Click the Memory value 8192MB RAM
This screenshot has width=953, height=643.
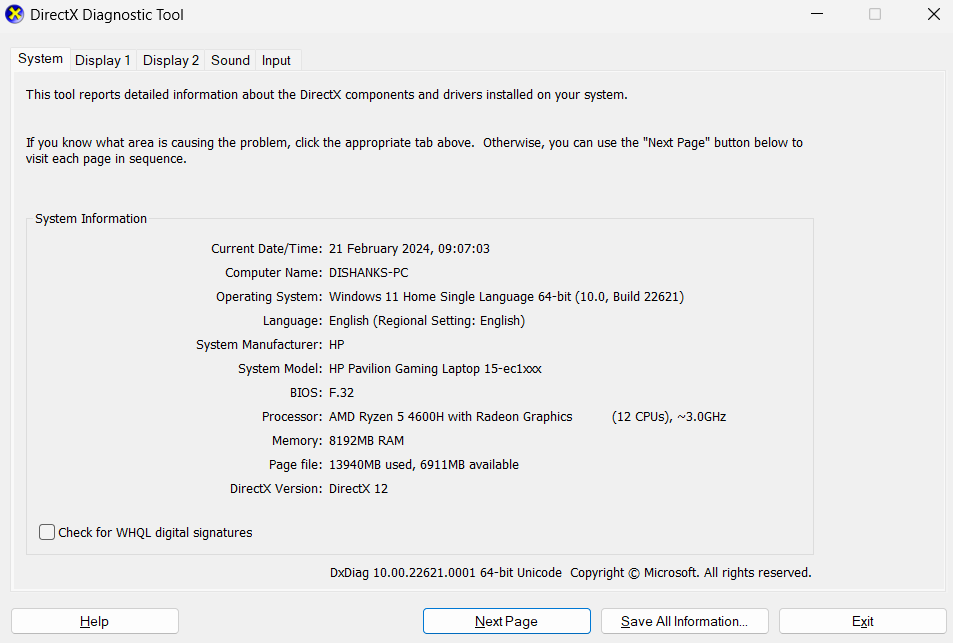click(366, 440)
